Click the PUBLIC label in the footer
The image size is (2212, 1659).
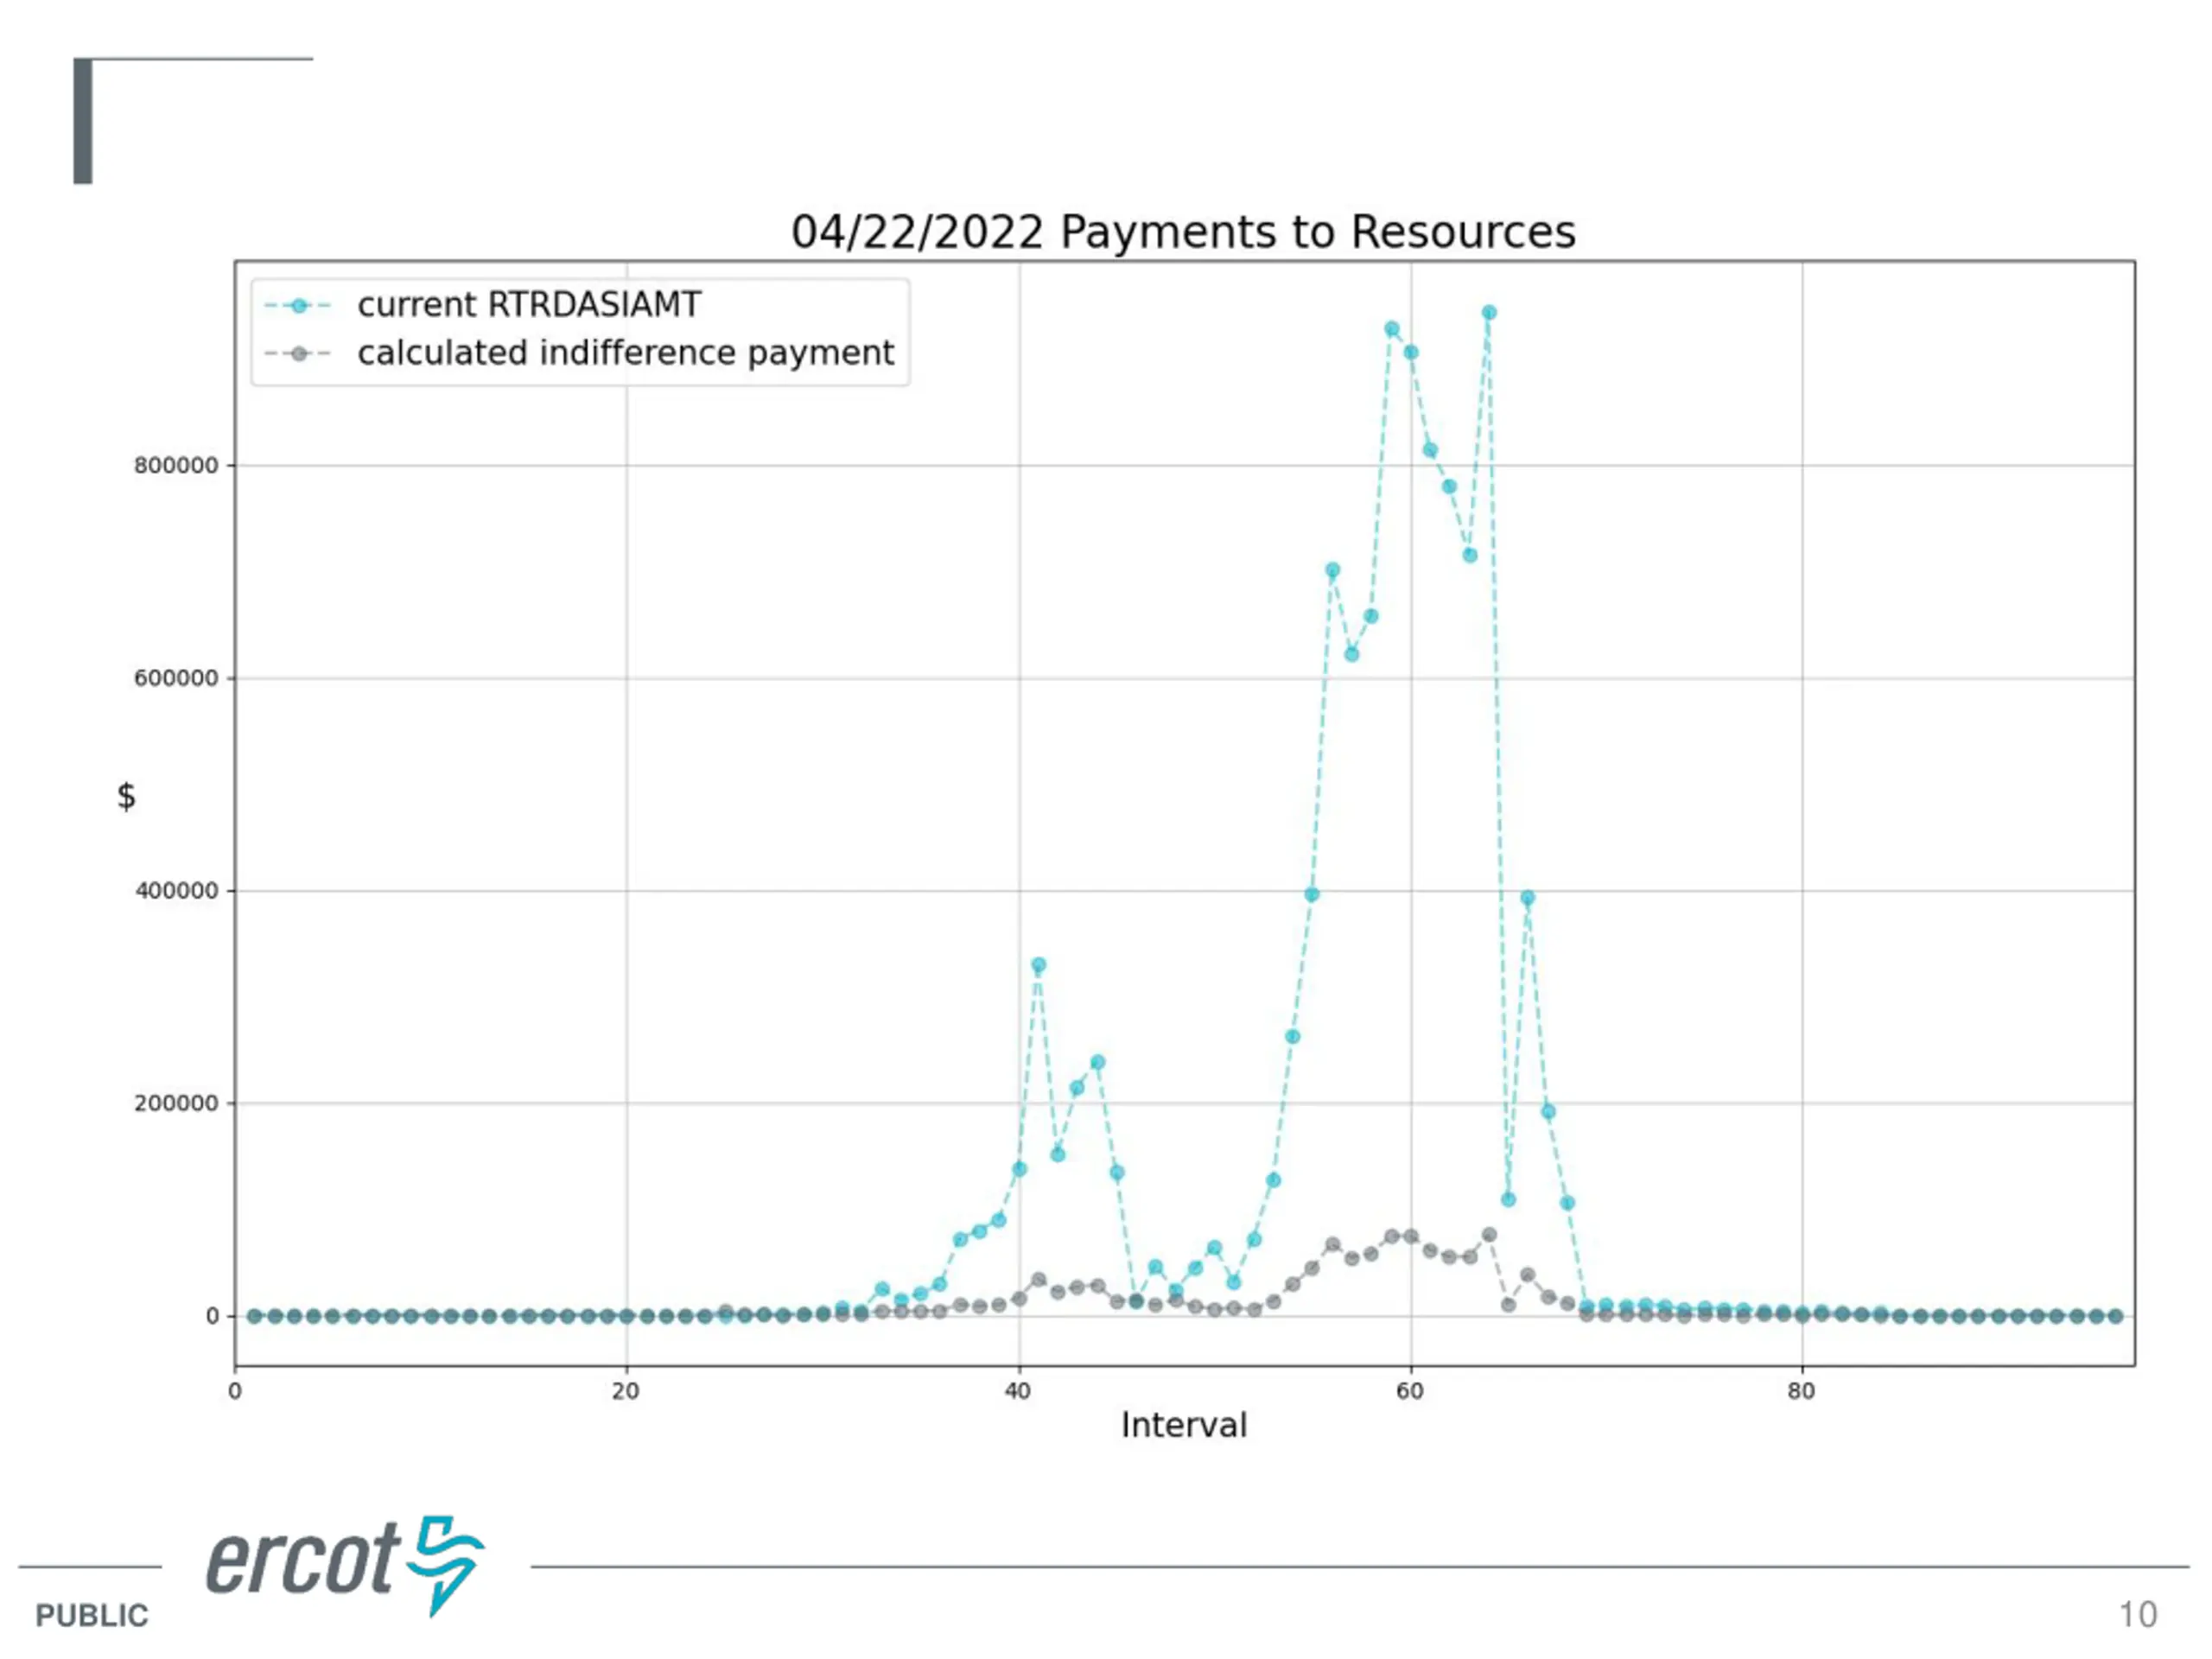point(92,1616)
